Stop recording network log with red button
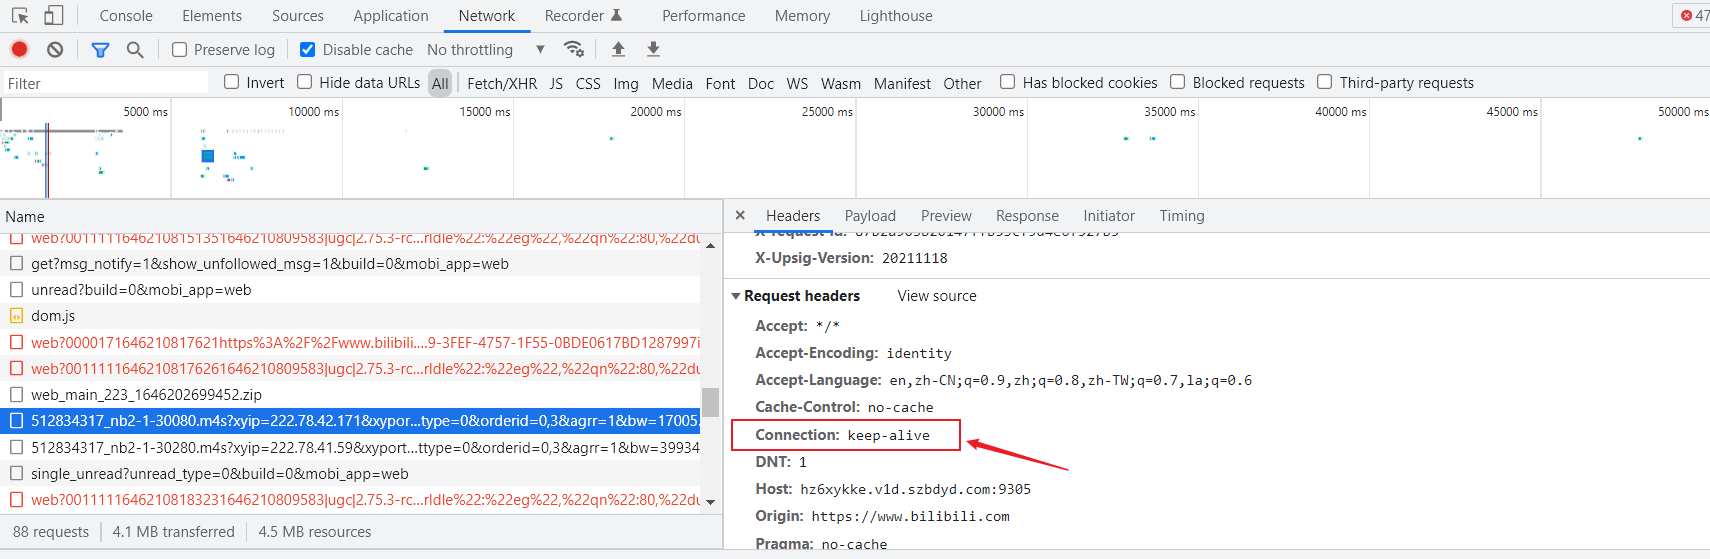Viewport: 1710px width, 559px height. (19, 49)
